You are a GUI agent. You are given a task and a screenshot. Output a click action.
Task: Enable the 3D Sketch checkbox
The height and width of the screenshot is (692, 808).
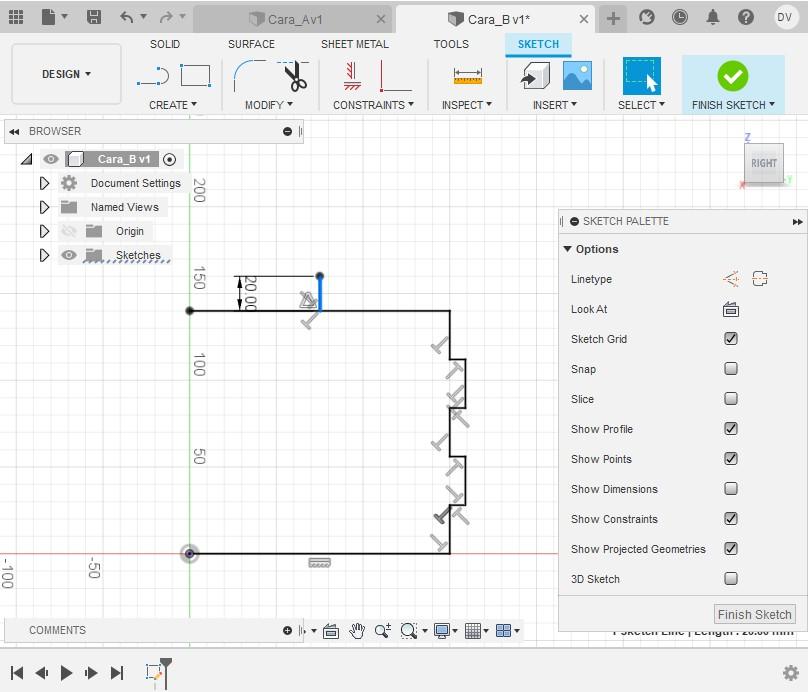tap(731, 579)
